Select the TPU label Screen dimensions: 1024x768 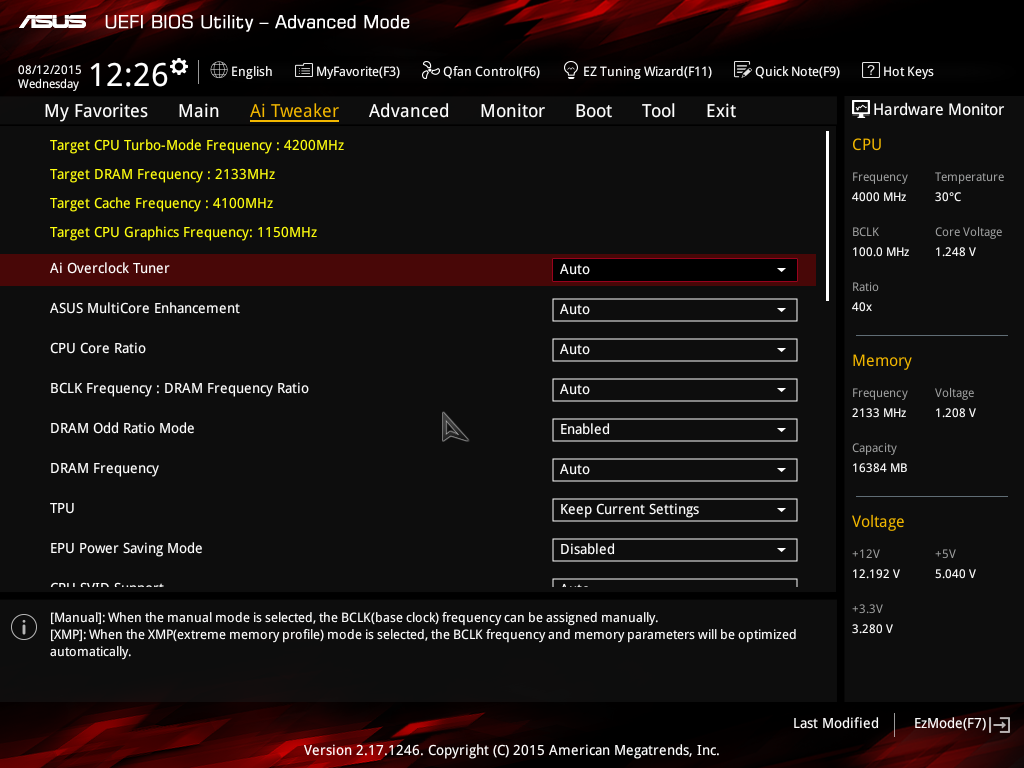click(x=62, y=508)
